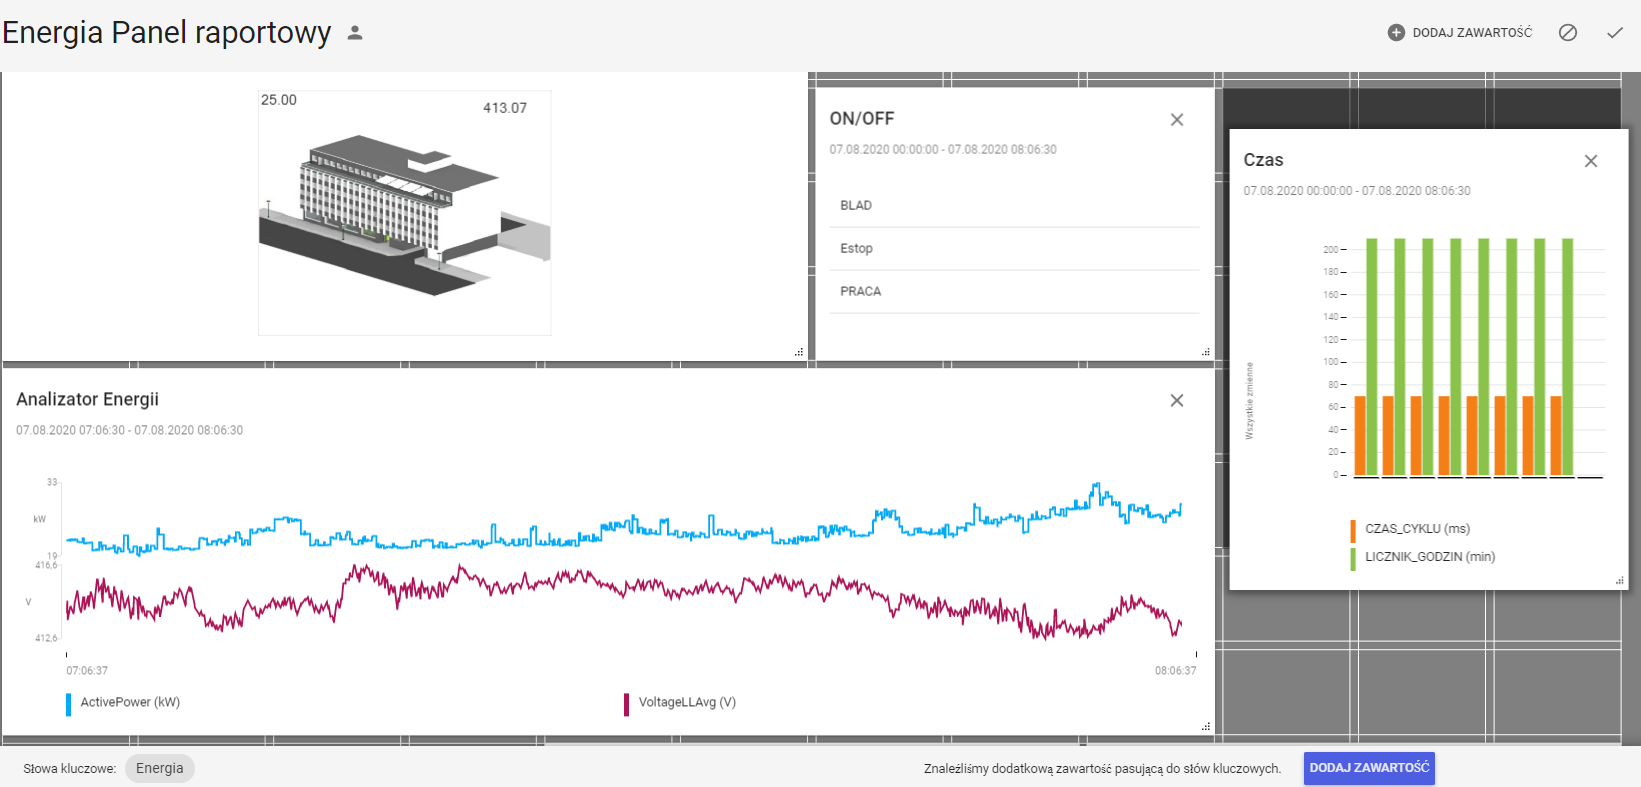Viewport: 1641px width, 787px height.
Task: Click the top DODAJ ZAWARTOŚĆ button with plus icon
Action: [x=1460, y=33]
